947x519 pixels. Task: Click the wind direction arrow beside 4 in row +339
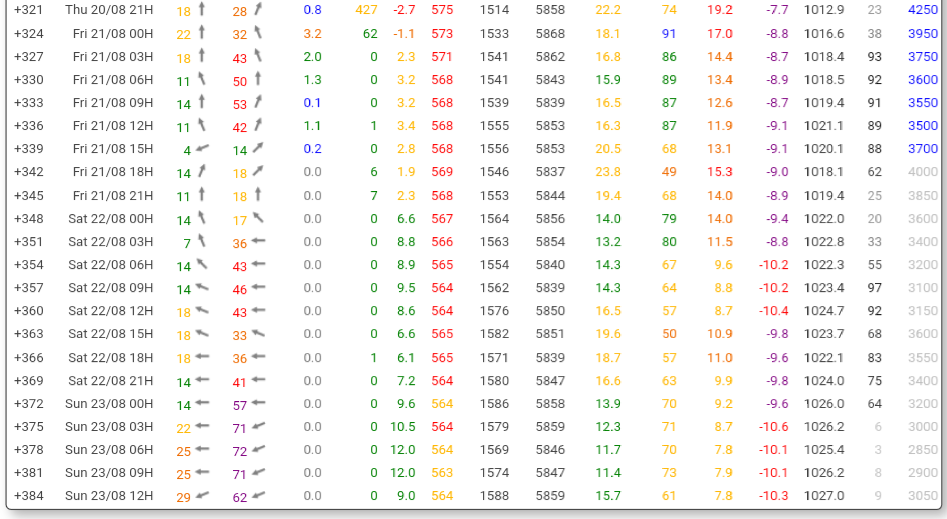tap(202, 149)
